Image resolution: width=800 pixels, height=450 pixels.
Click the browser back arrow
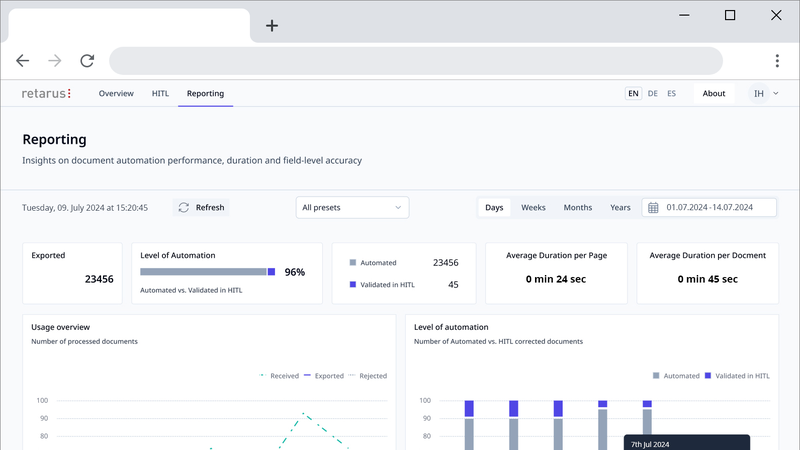[x=23, y=61]
